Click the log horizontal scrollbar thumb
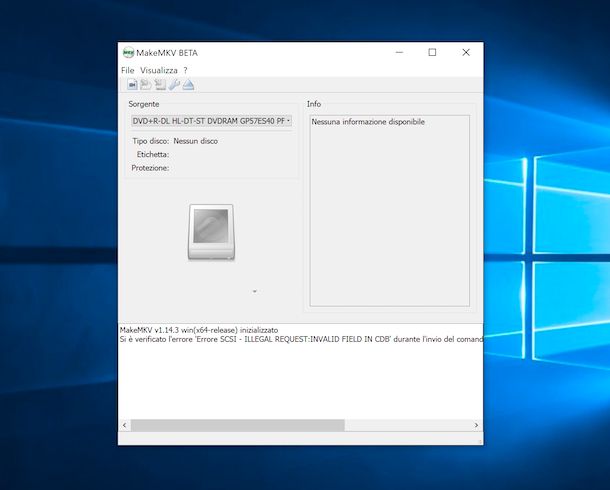Image resolution: width=610 pixels, height=490 pixels. [237, 425]
